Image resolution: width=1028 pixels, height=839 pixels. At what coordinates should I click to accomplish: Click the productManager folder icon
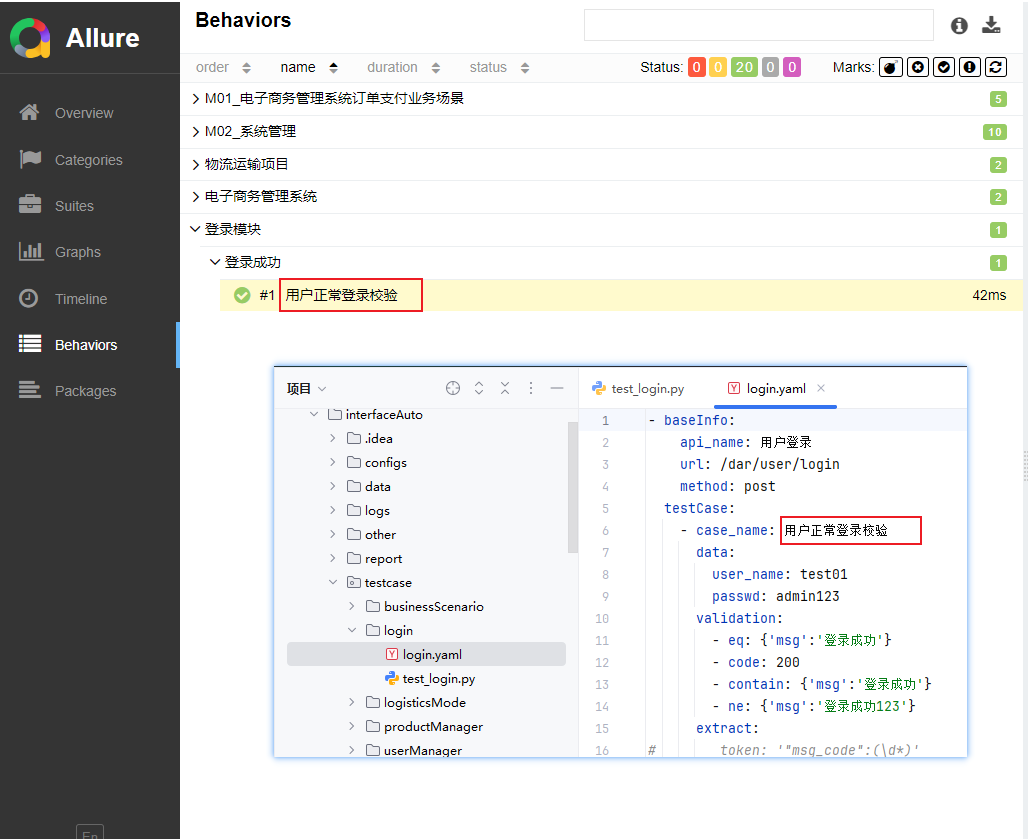click(x=373, y=726)
